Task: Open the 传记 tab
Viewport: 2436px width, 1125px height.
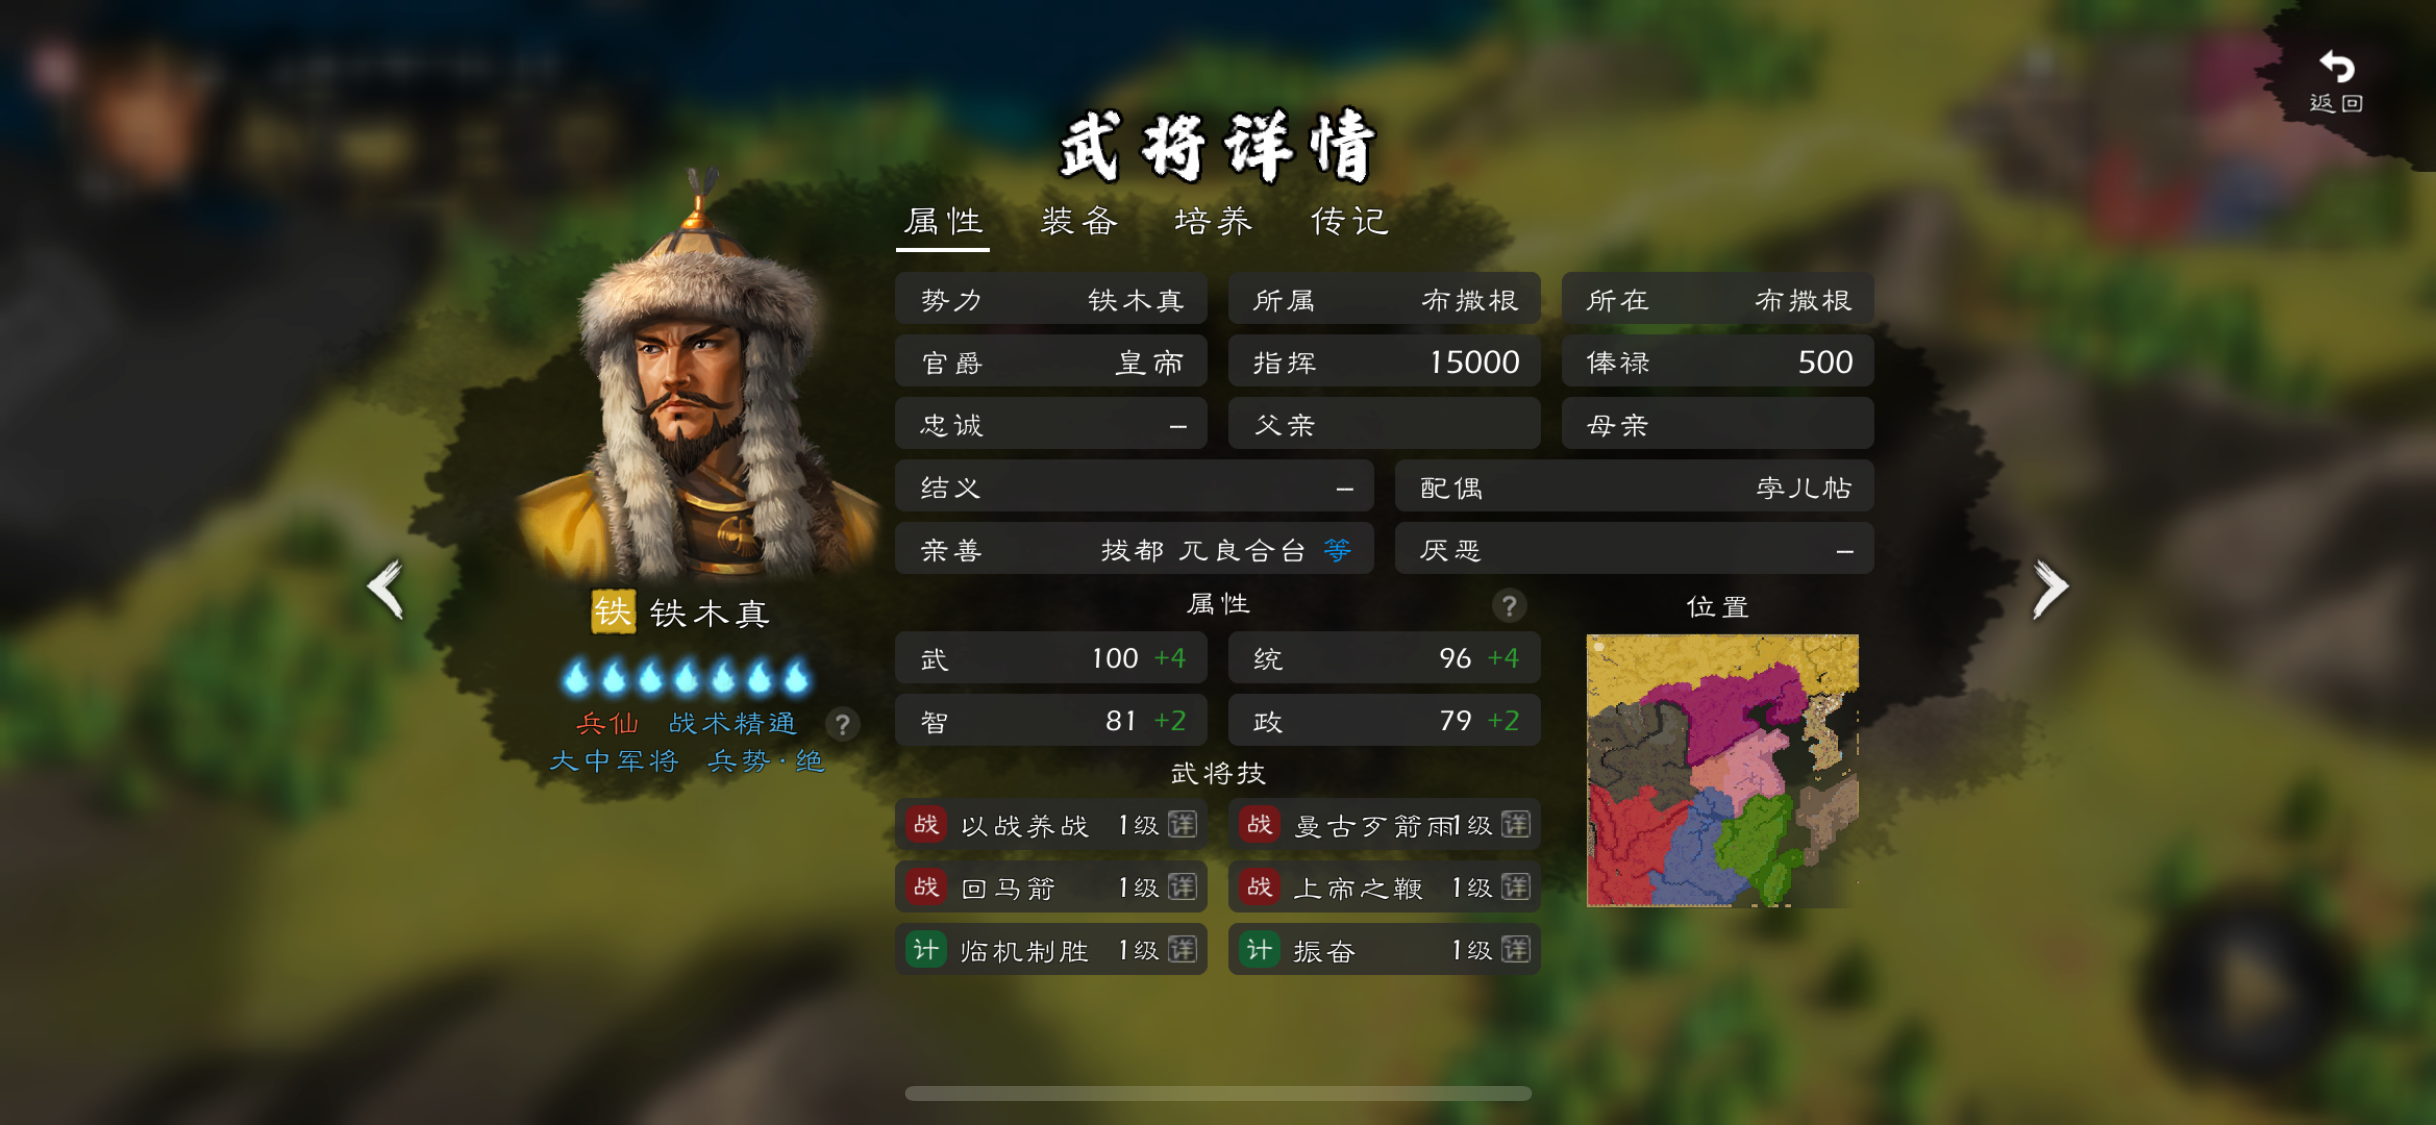Action: click(x=1349, y=221)
